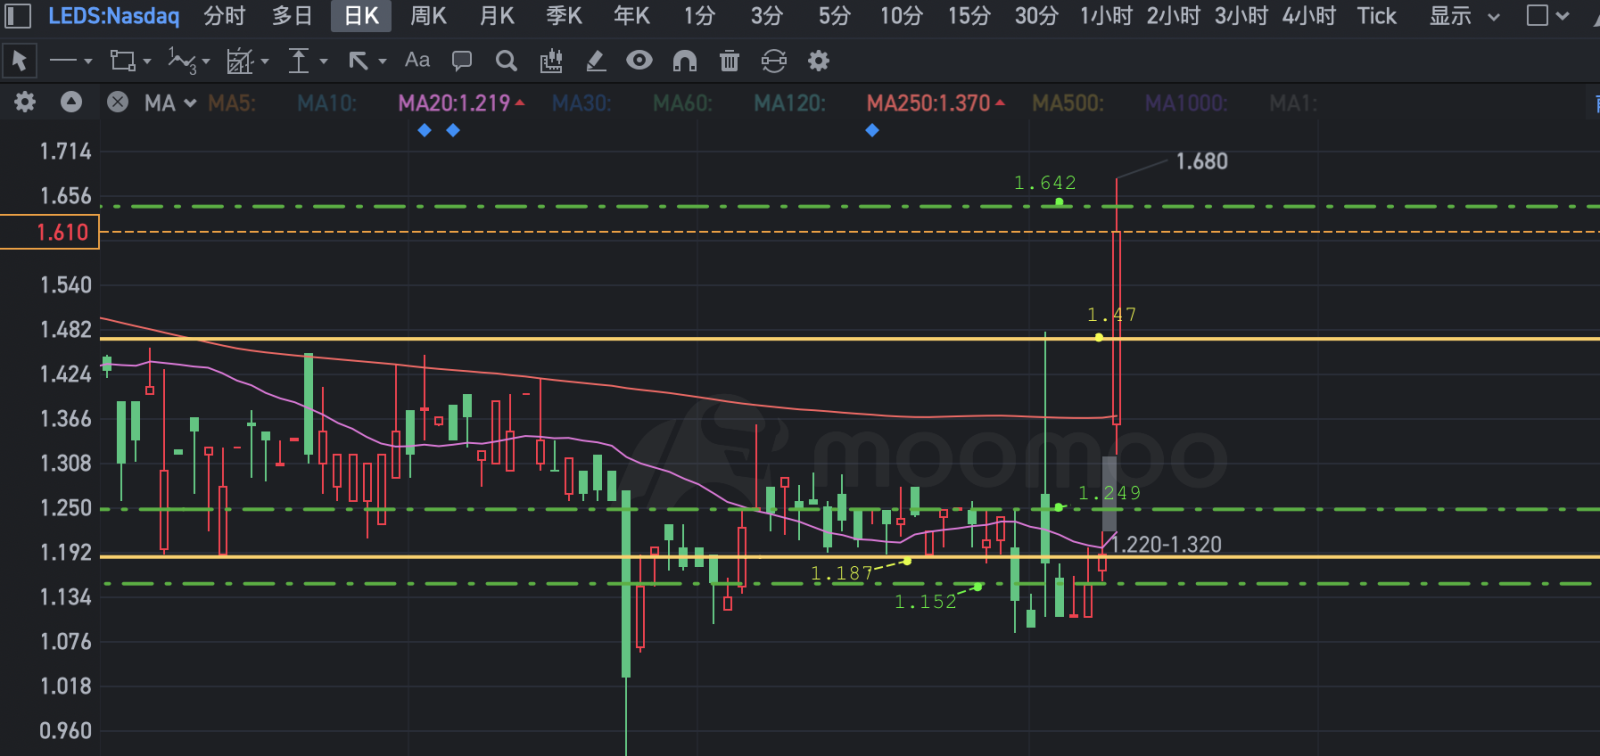
Task: Switch to 15分 interval
Action: [969, 16]
